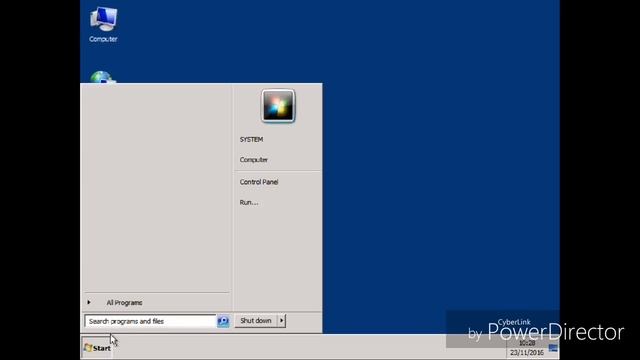Click the user account picture in Start menu

point(278,106)
